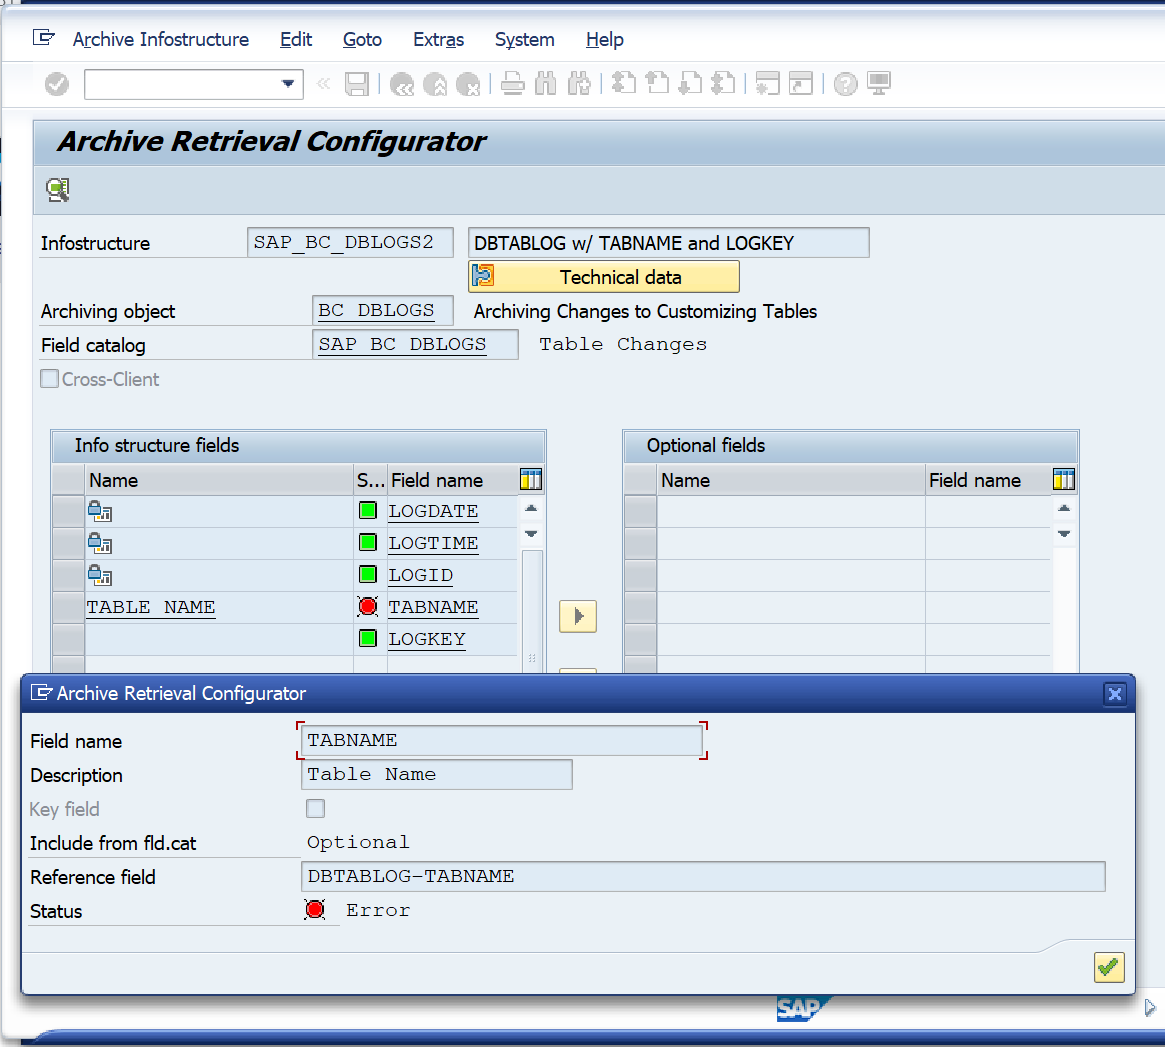Viewport: 1165px width, 1047px height.
Task: Click the First Page icon
Action: click(x=623, y=82)
